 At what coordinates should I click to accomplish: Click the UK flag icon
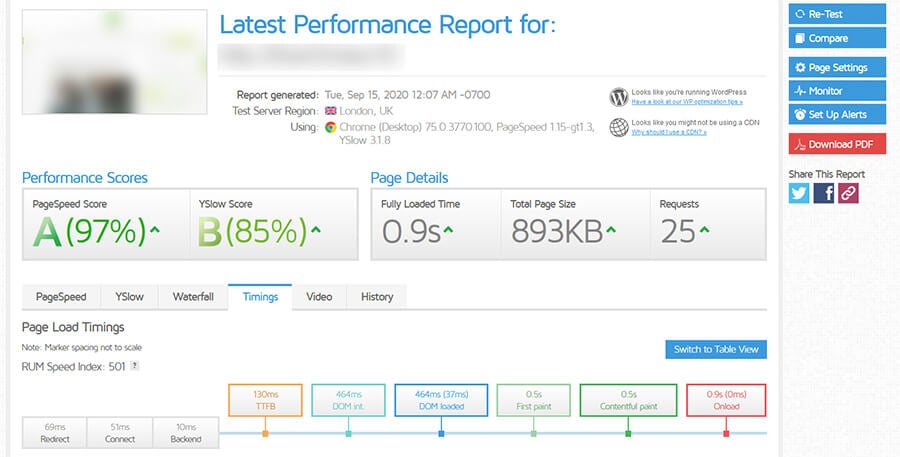pos(331,111)
